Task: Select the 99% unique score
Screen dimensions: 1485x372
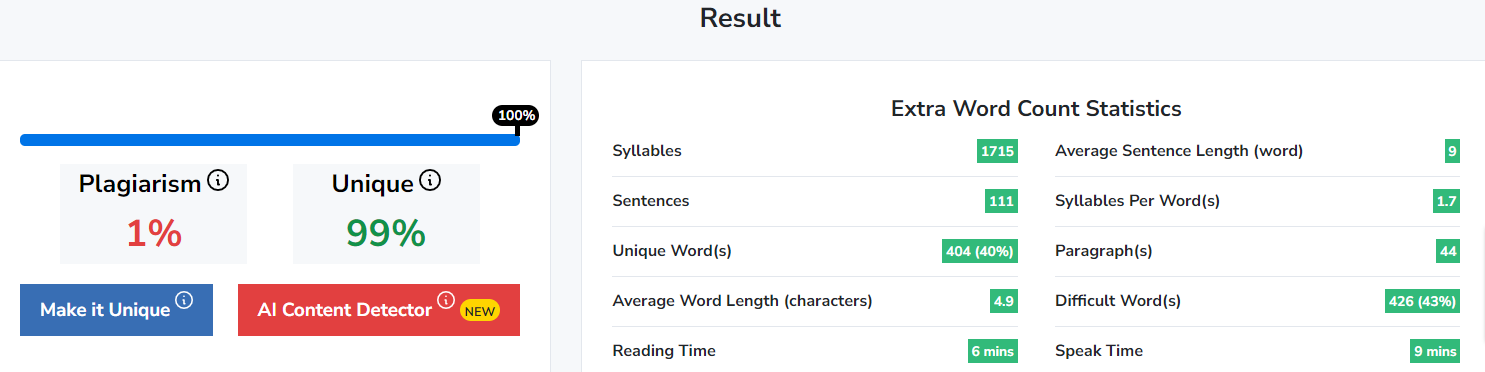Action: [386, 233]
